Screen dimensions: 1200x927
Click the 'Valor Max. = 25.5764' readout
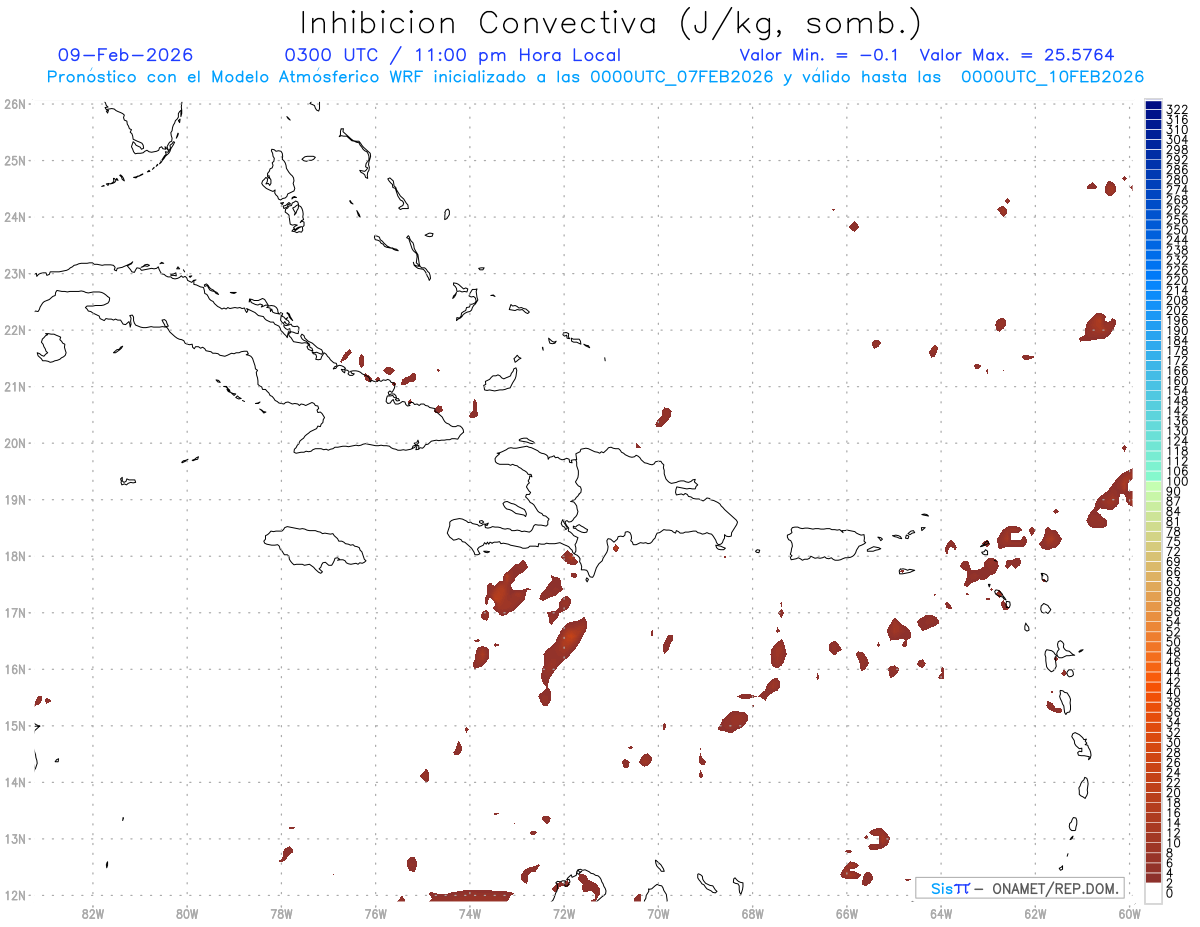pos(1017,55)
